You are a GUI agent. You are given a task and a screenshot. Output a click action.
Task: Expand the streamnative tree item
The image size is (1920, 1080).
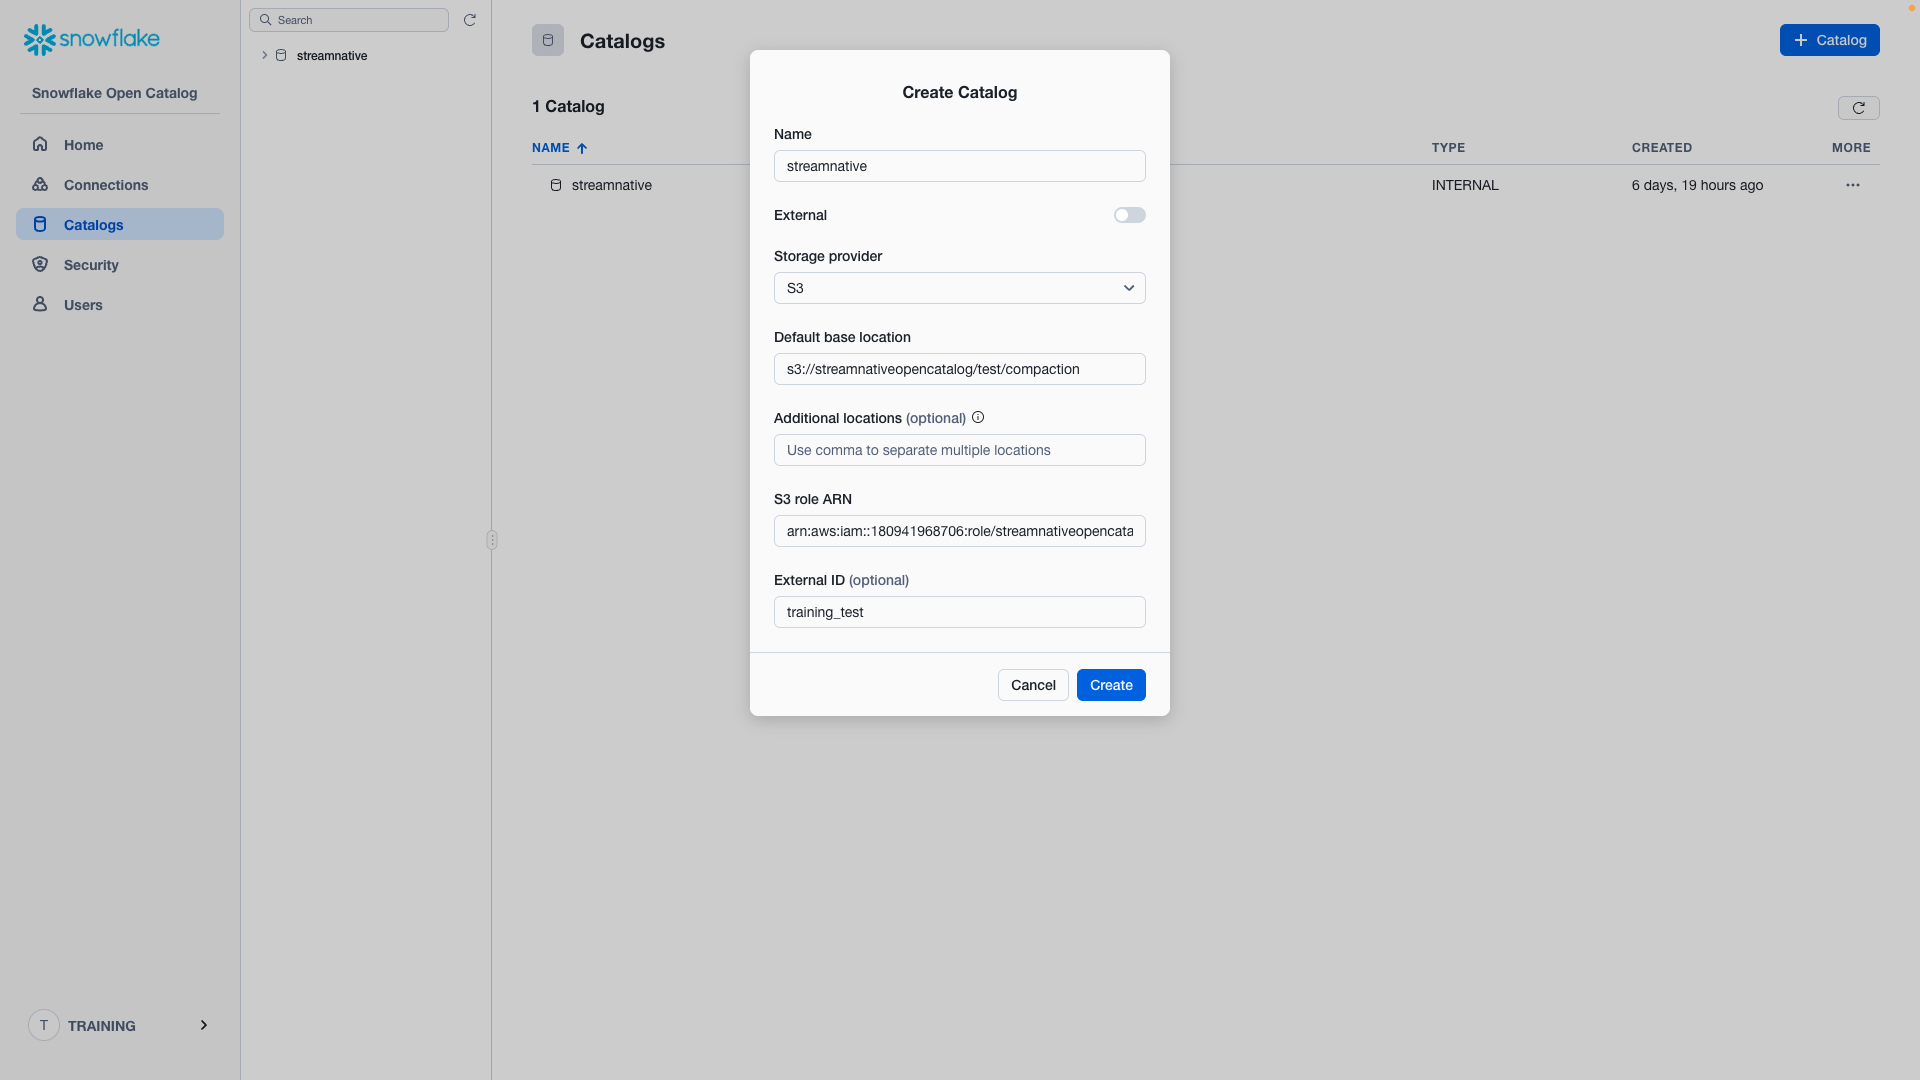pyautogui.click(x=264, y=55)
